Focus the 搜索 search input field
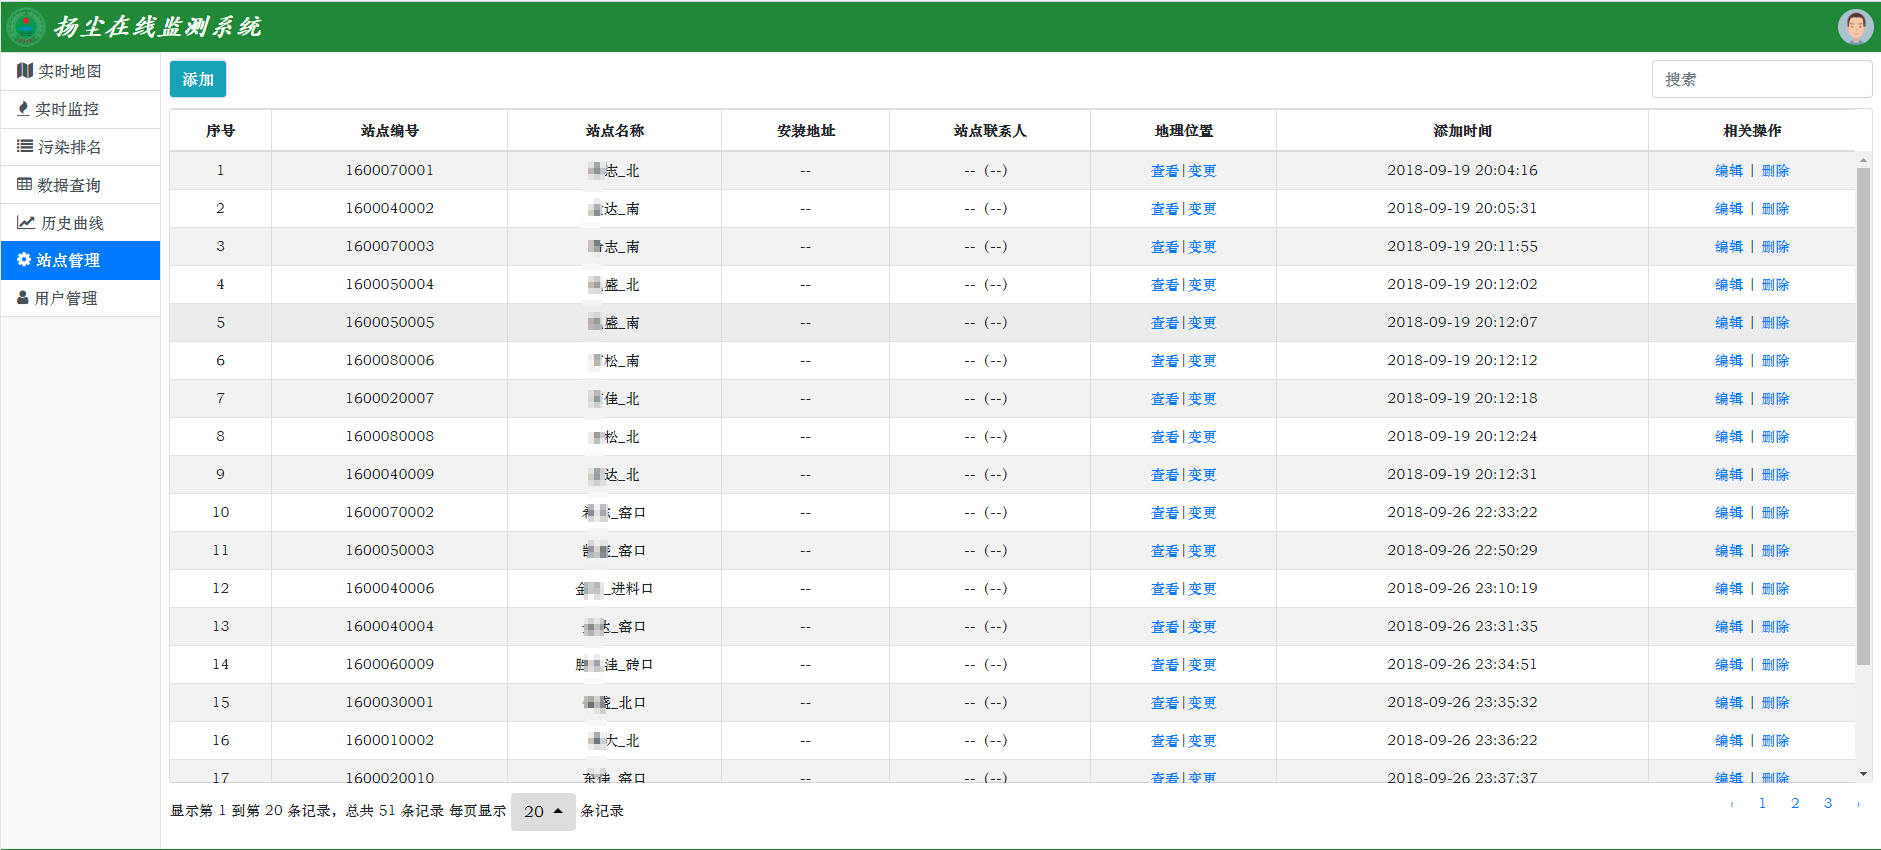Screen dimensions: 1881x850 pos(1761,79)
